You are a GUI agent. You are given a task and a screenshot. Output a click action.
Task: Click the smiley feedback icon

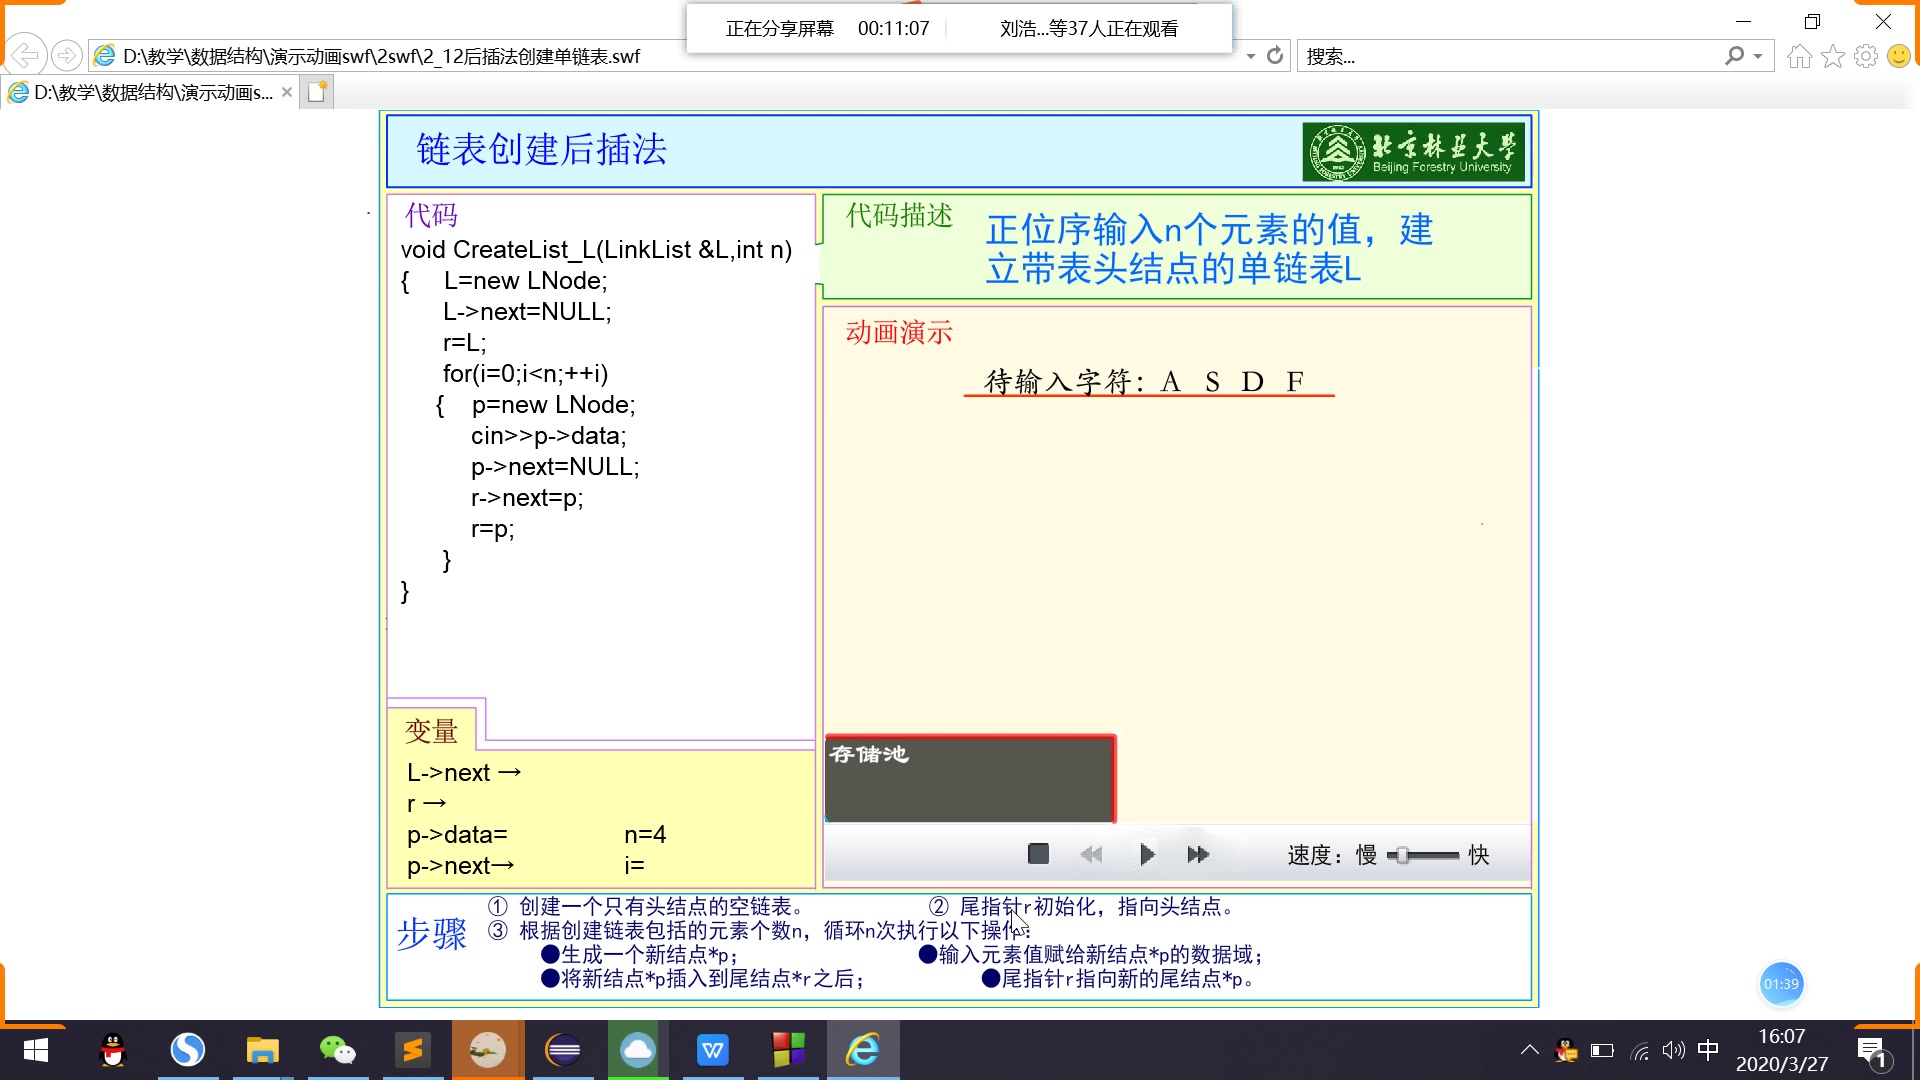pyautogui.click(x=1898, y=56)
